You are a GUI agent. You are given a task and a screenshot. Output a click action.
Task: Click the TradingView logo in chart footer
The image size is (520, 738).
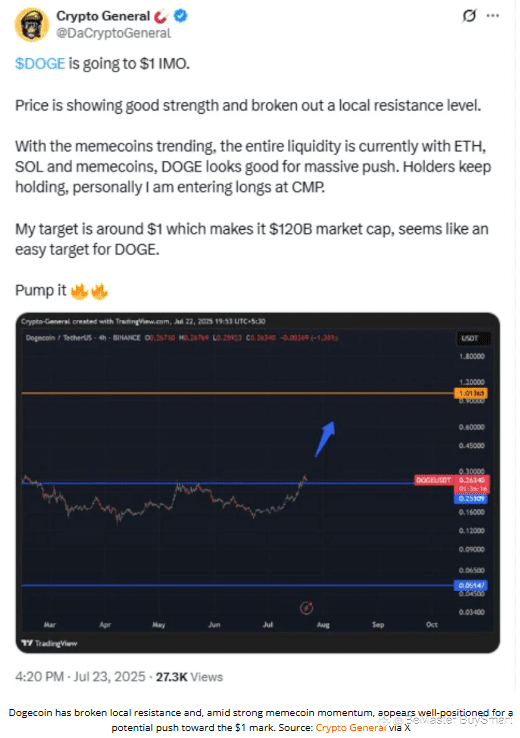pyautogui.click(x=49, y=643)
